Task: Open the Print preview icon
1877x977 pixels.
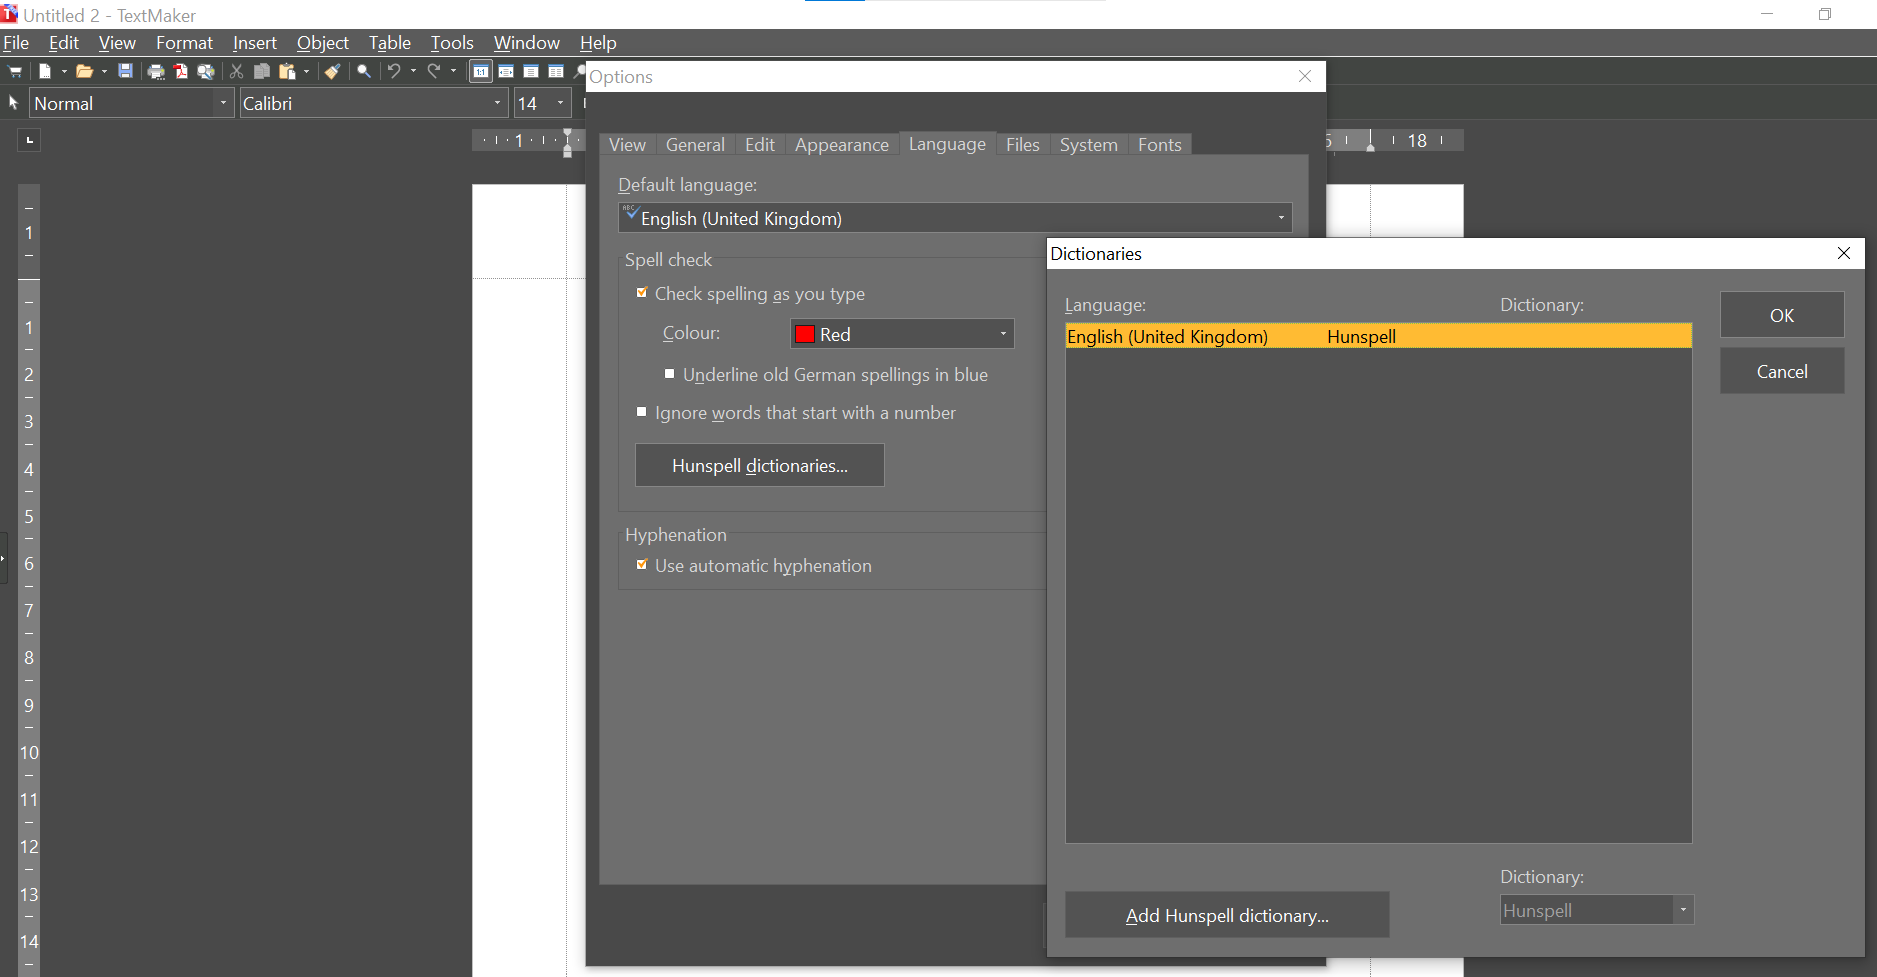Action: [x=206, y=71]
